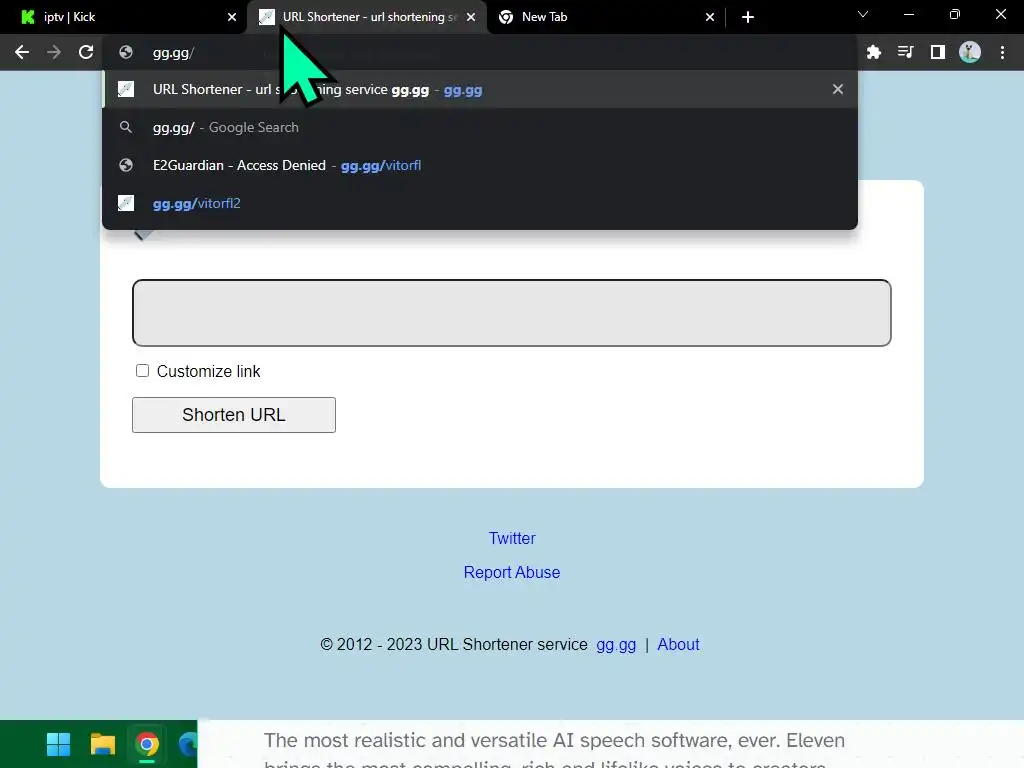Open the Chrome profile avatar

[970, 52]
